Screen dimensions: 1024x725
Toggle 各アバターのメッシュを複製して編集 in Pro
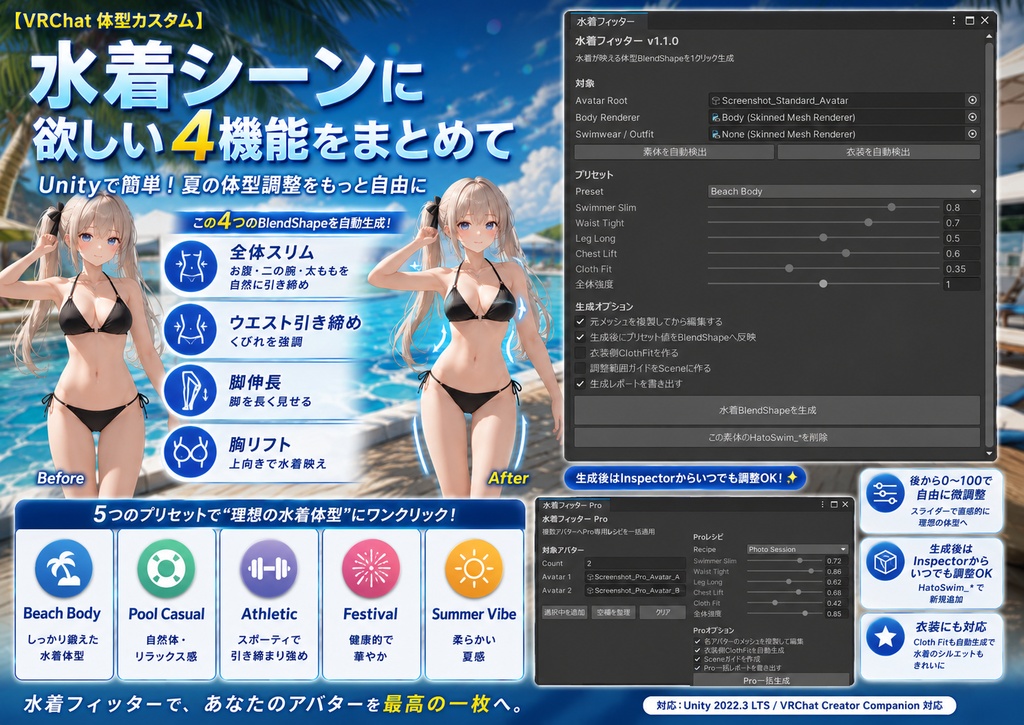pyautogui.click(x=697, y=641)
